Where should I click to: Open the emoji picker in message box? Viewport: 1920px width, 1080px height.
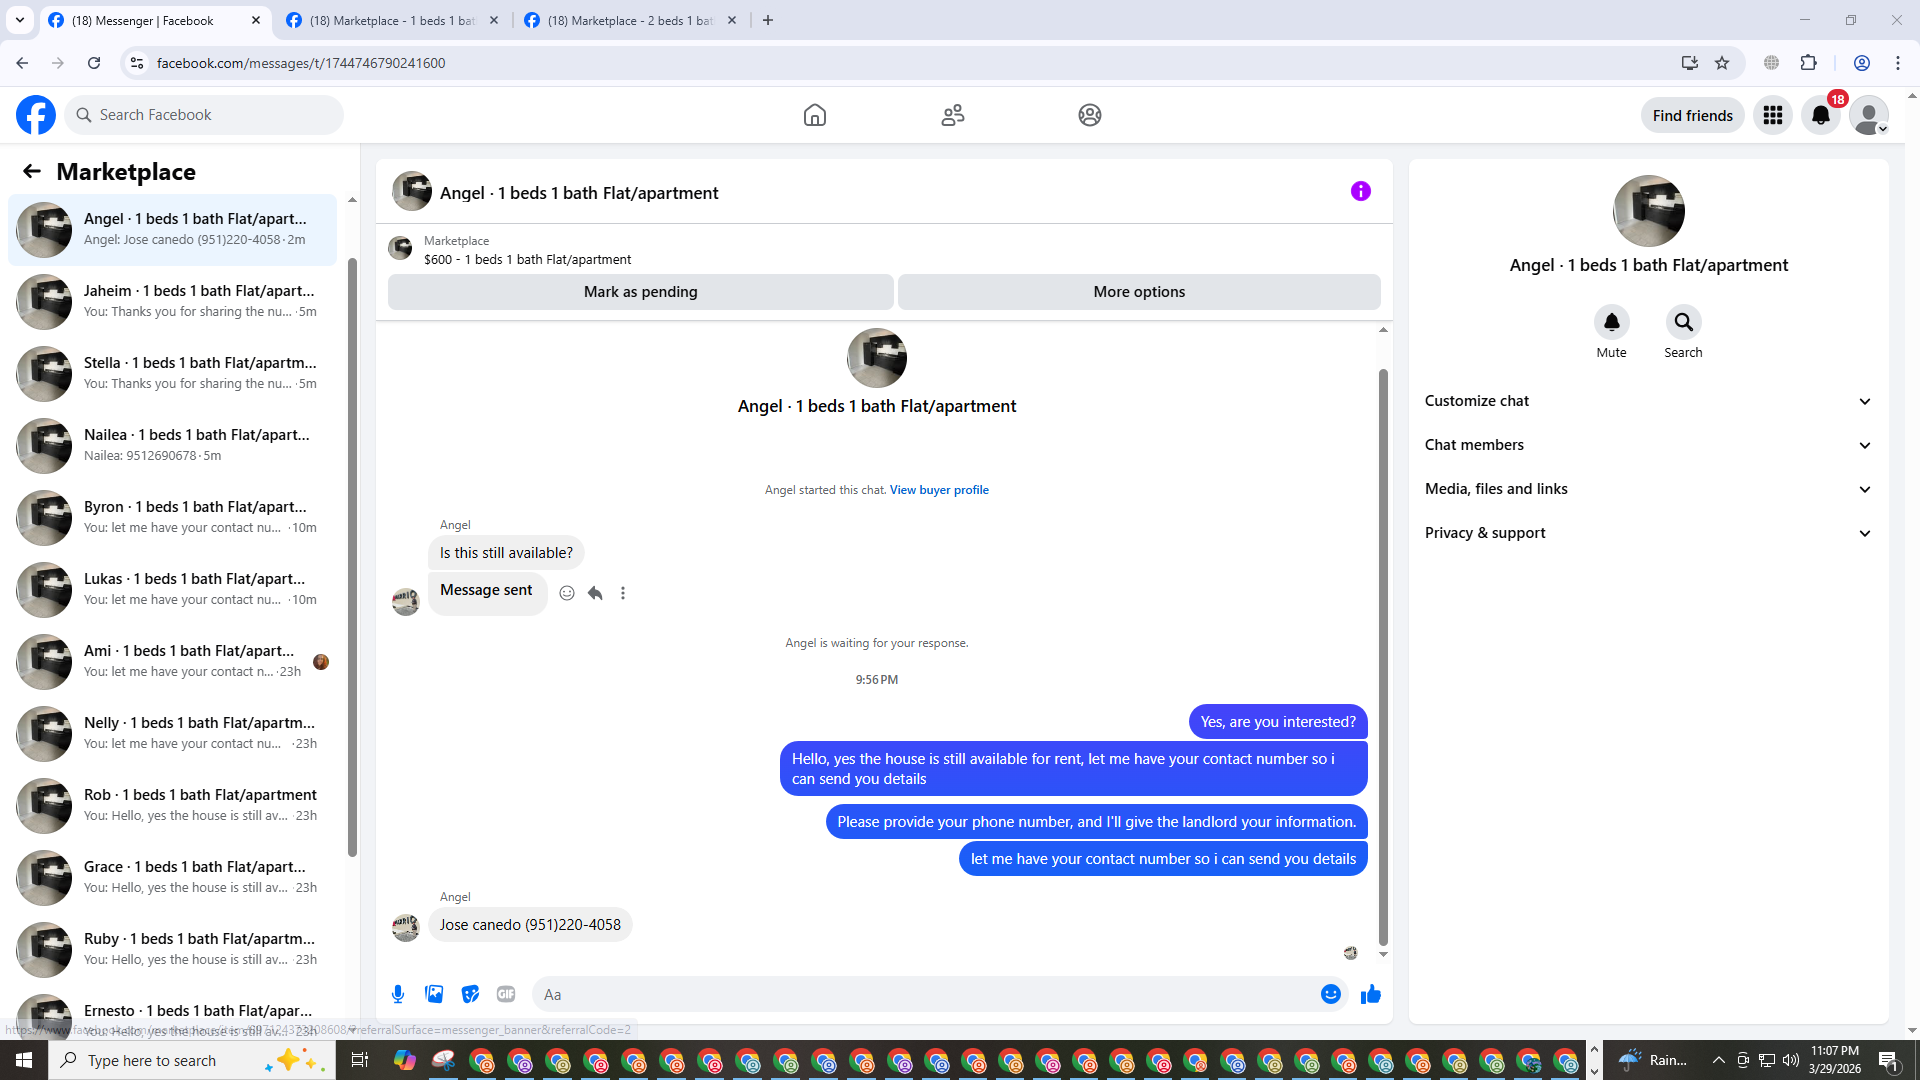[x=1331, y=994]
